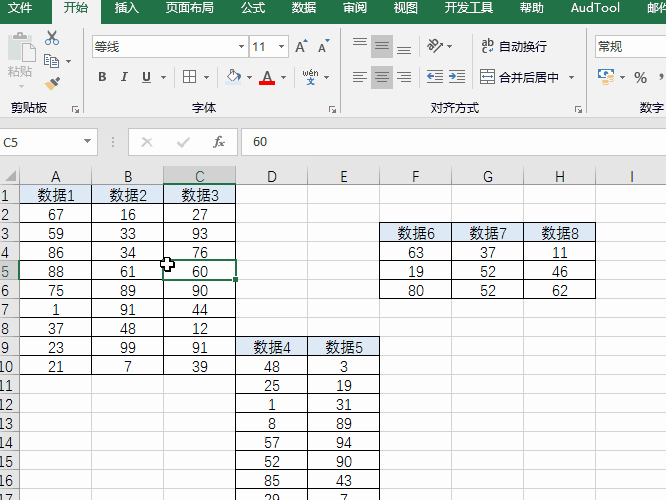Viewport: 666px width, 500px height.
Task: Click 合并后居中 merge and center button
Action: coord(519,77)
